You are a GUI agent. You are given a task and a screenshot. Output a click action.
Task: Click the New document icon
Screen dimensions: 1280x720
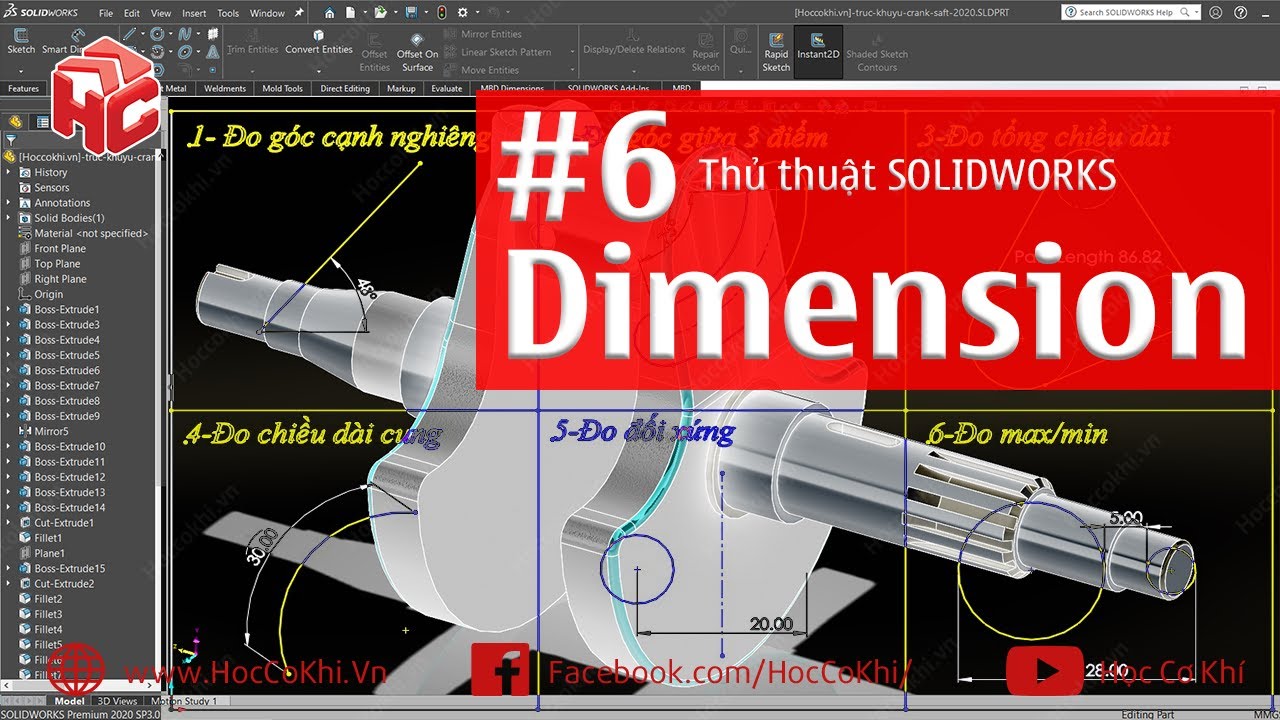point(350,12)
